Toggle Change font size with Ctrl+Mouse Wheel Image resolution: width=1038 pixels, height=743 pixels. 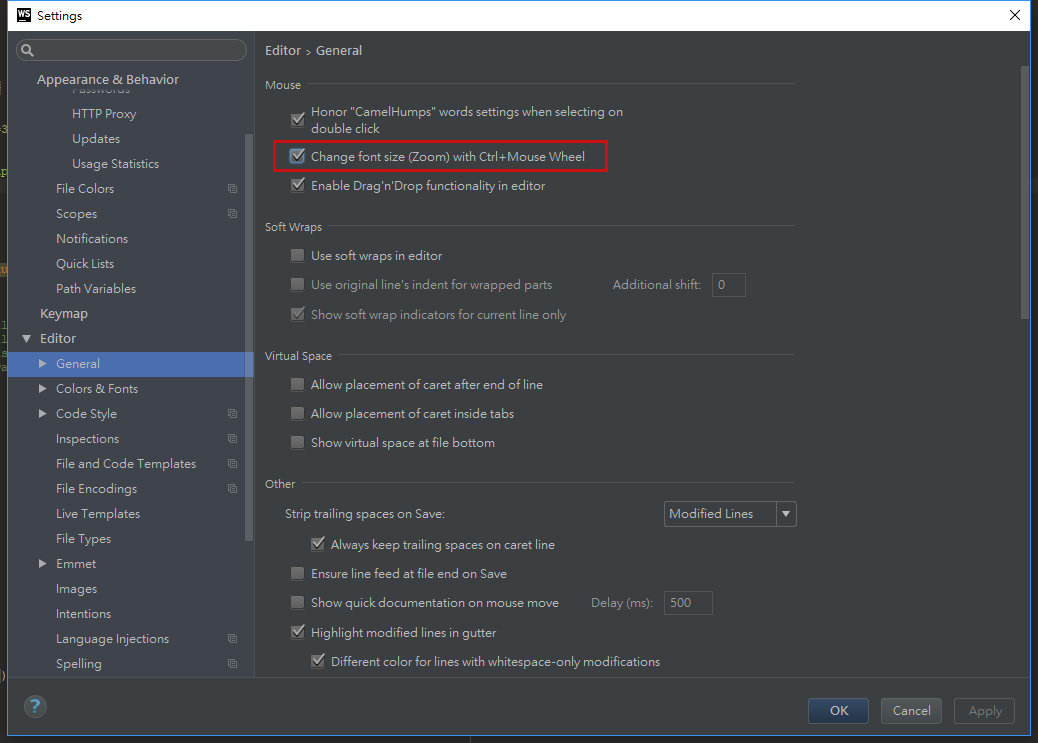pyautogui.click(x=298, y=156)
